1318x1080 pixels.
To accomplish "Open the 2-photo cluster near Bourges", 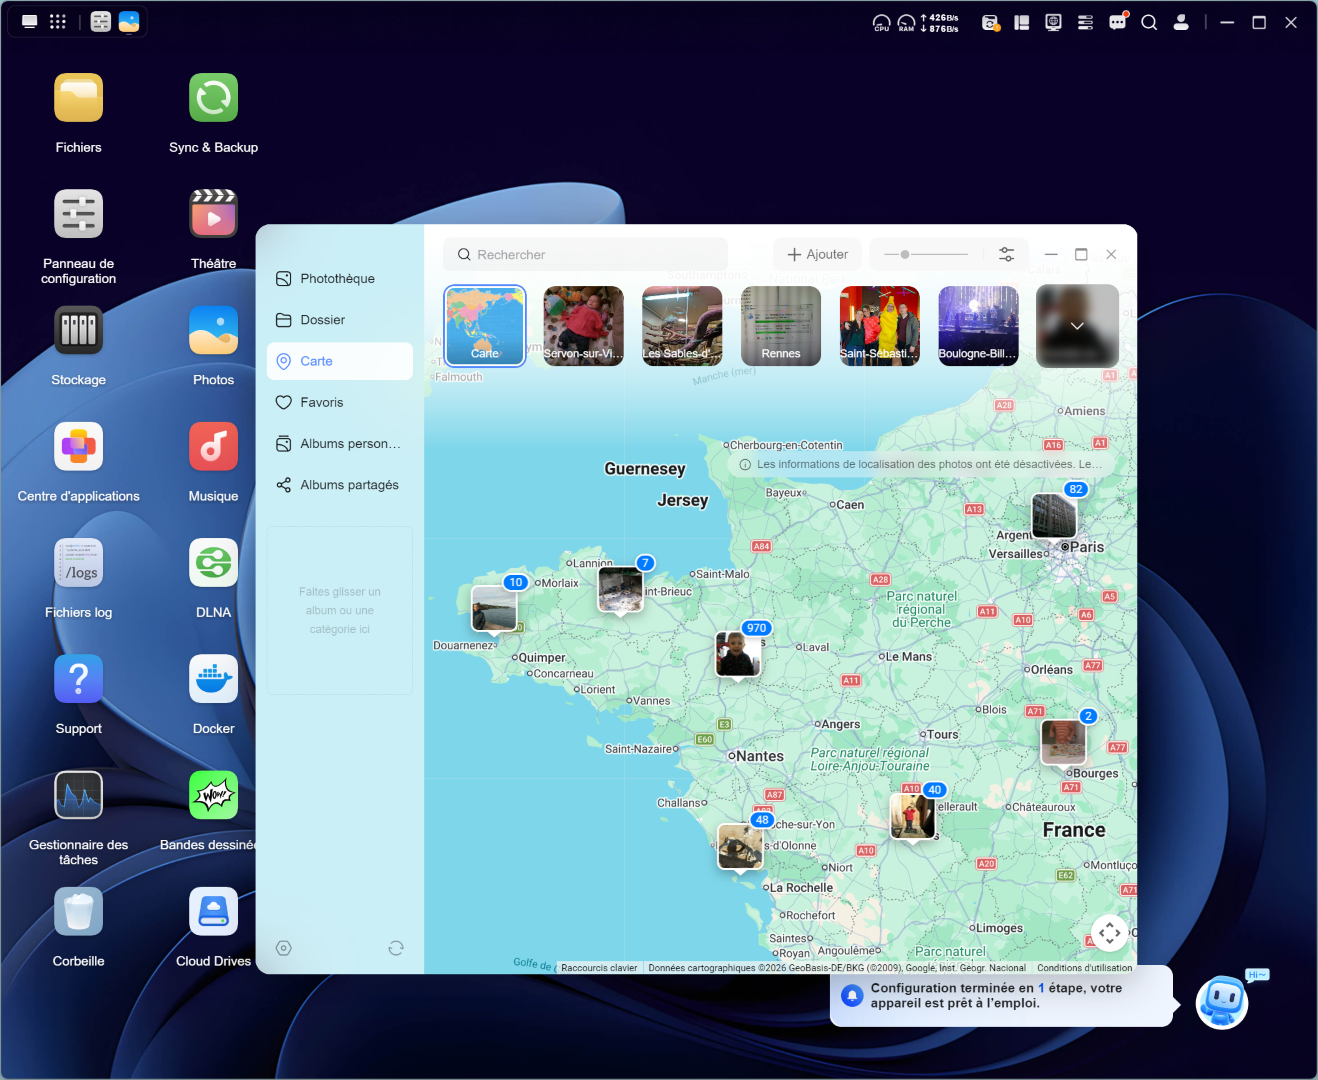I will (x=1063, y=742).
